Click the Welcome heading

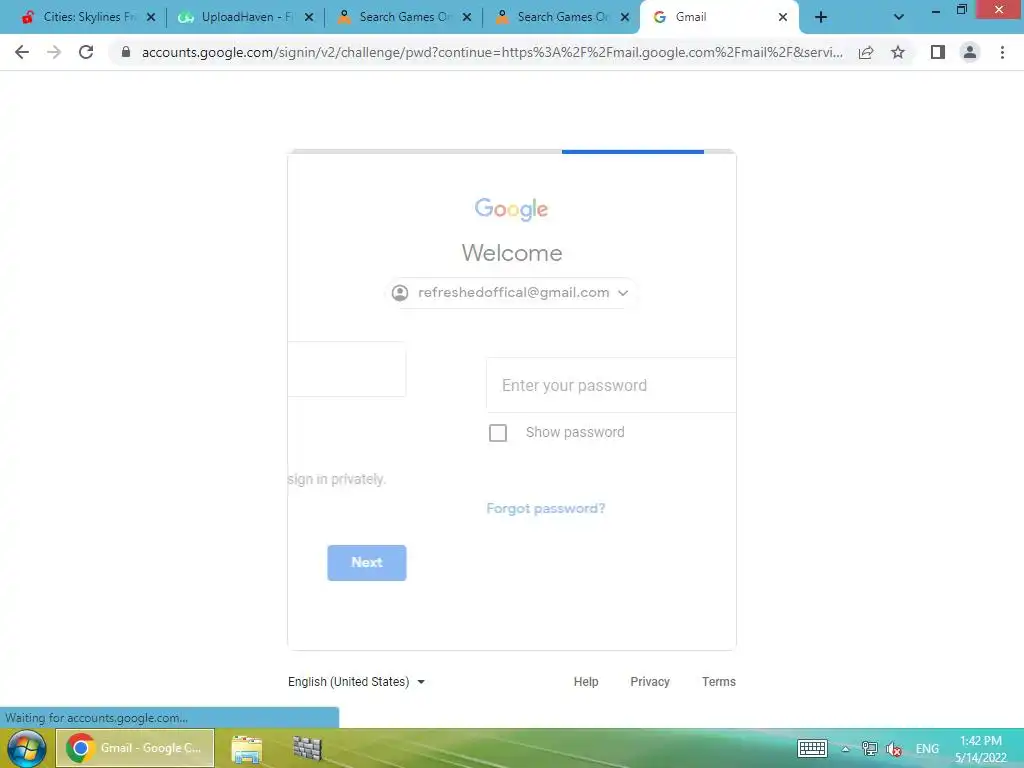coord(512,253)
